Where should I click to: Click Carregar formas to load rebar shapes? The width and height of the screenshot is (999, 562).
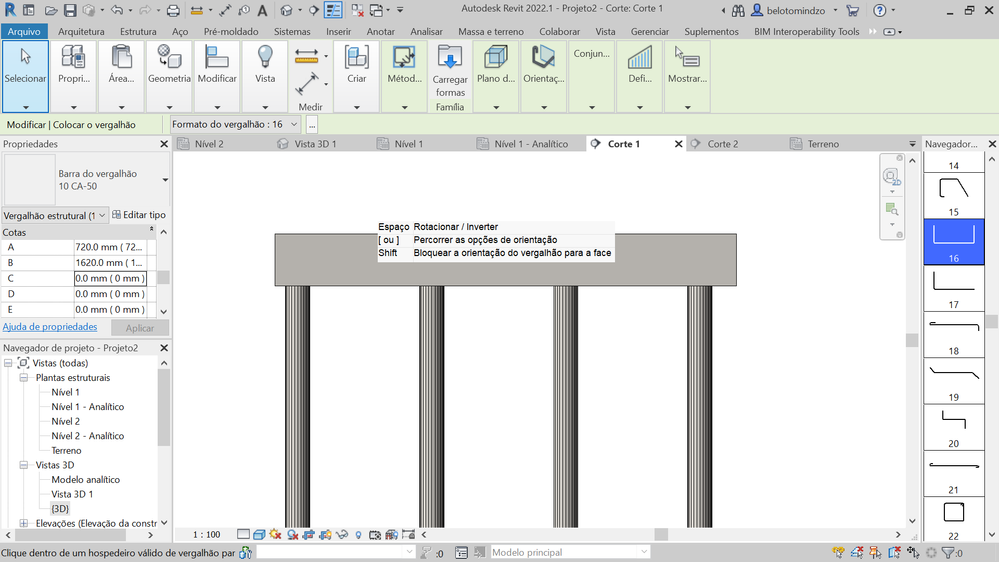(450, 70)
